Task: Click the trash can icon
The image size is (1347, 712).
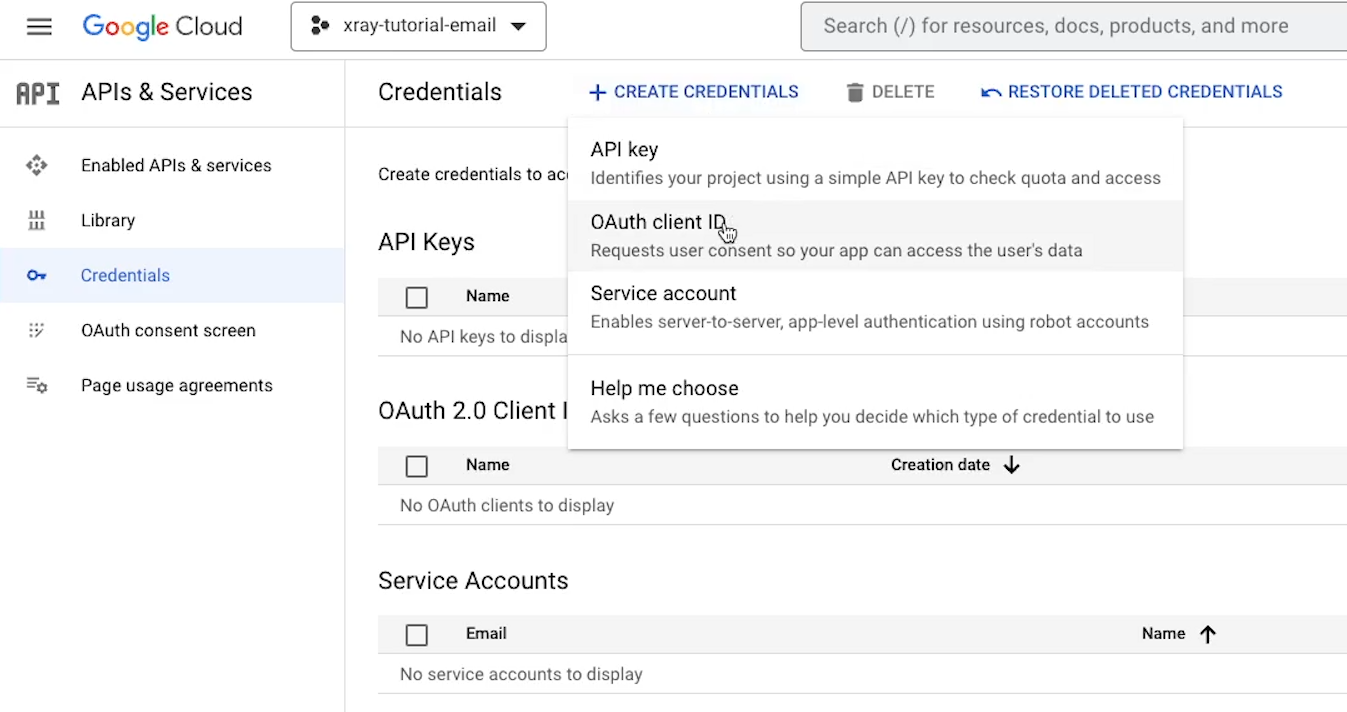Action: point(855,92)
